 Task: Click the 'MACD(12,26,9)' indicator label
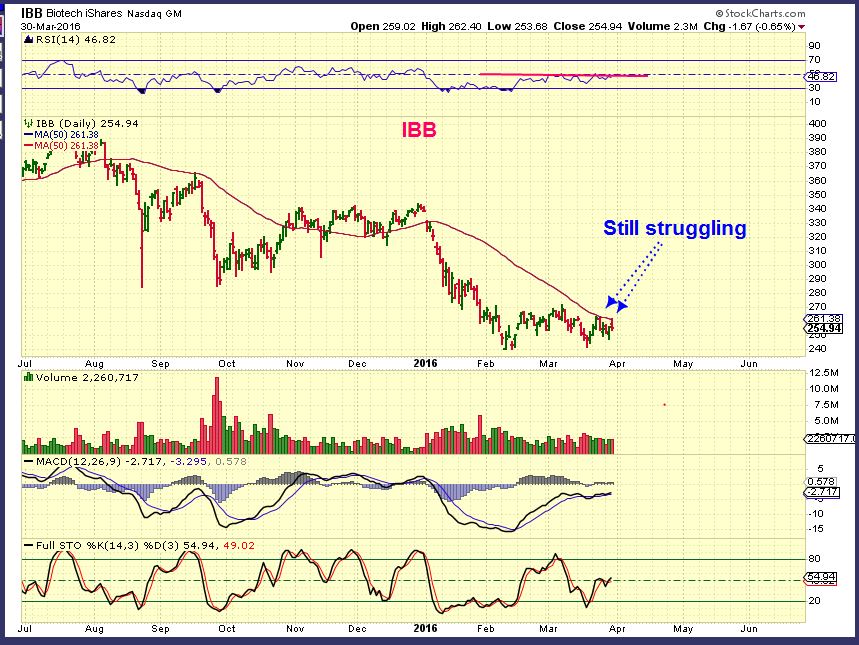click(78, 461)
